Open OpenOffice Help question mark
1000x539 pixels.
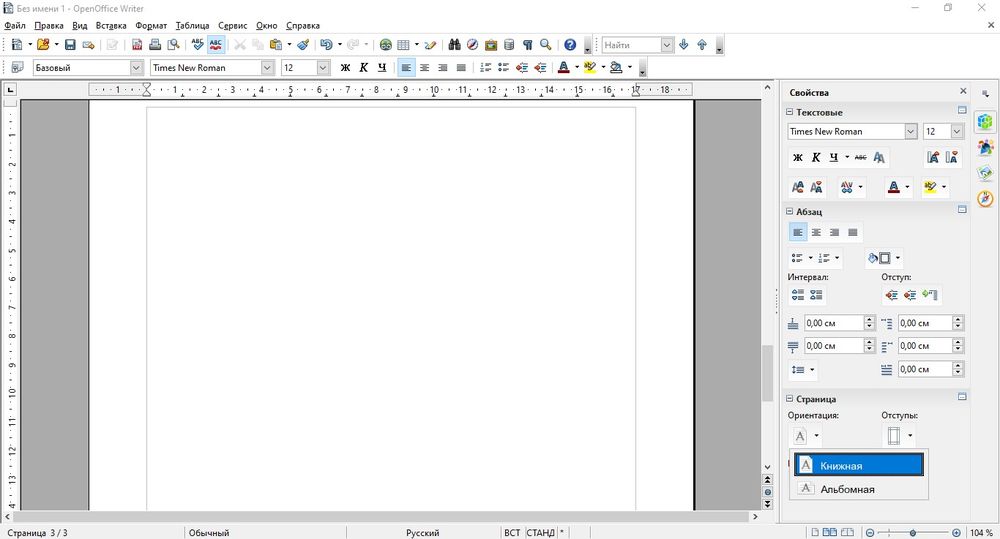(x=570, y=45)
